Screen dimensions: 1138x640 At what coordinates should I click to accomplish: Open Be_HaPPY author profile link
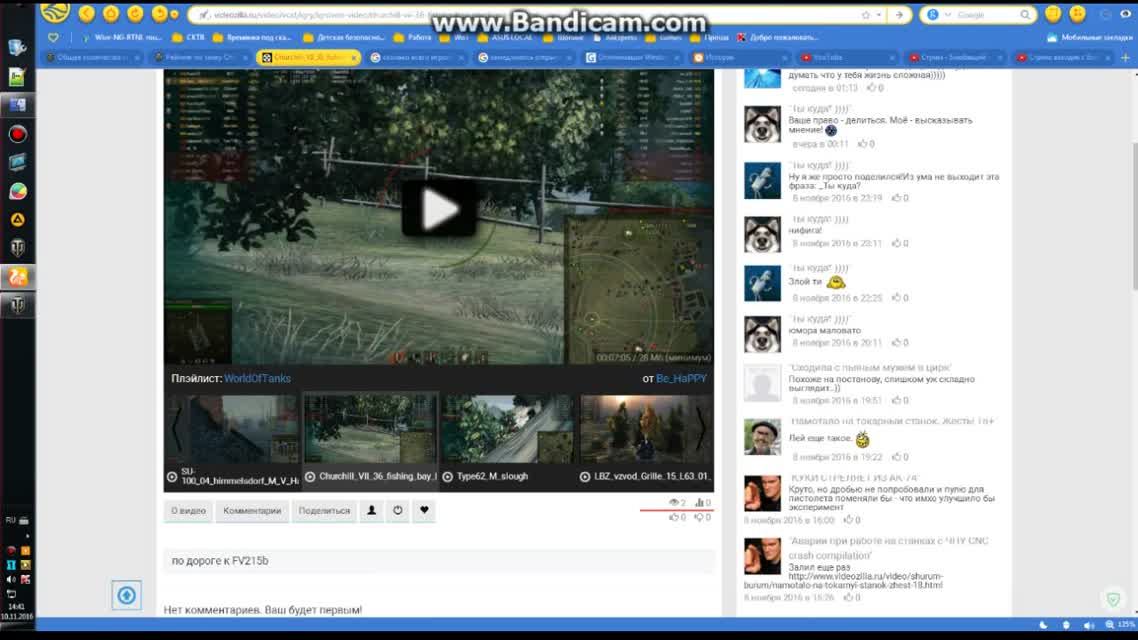681,378
